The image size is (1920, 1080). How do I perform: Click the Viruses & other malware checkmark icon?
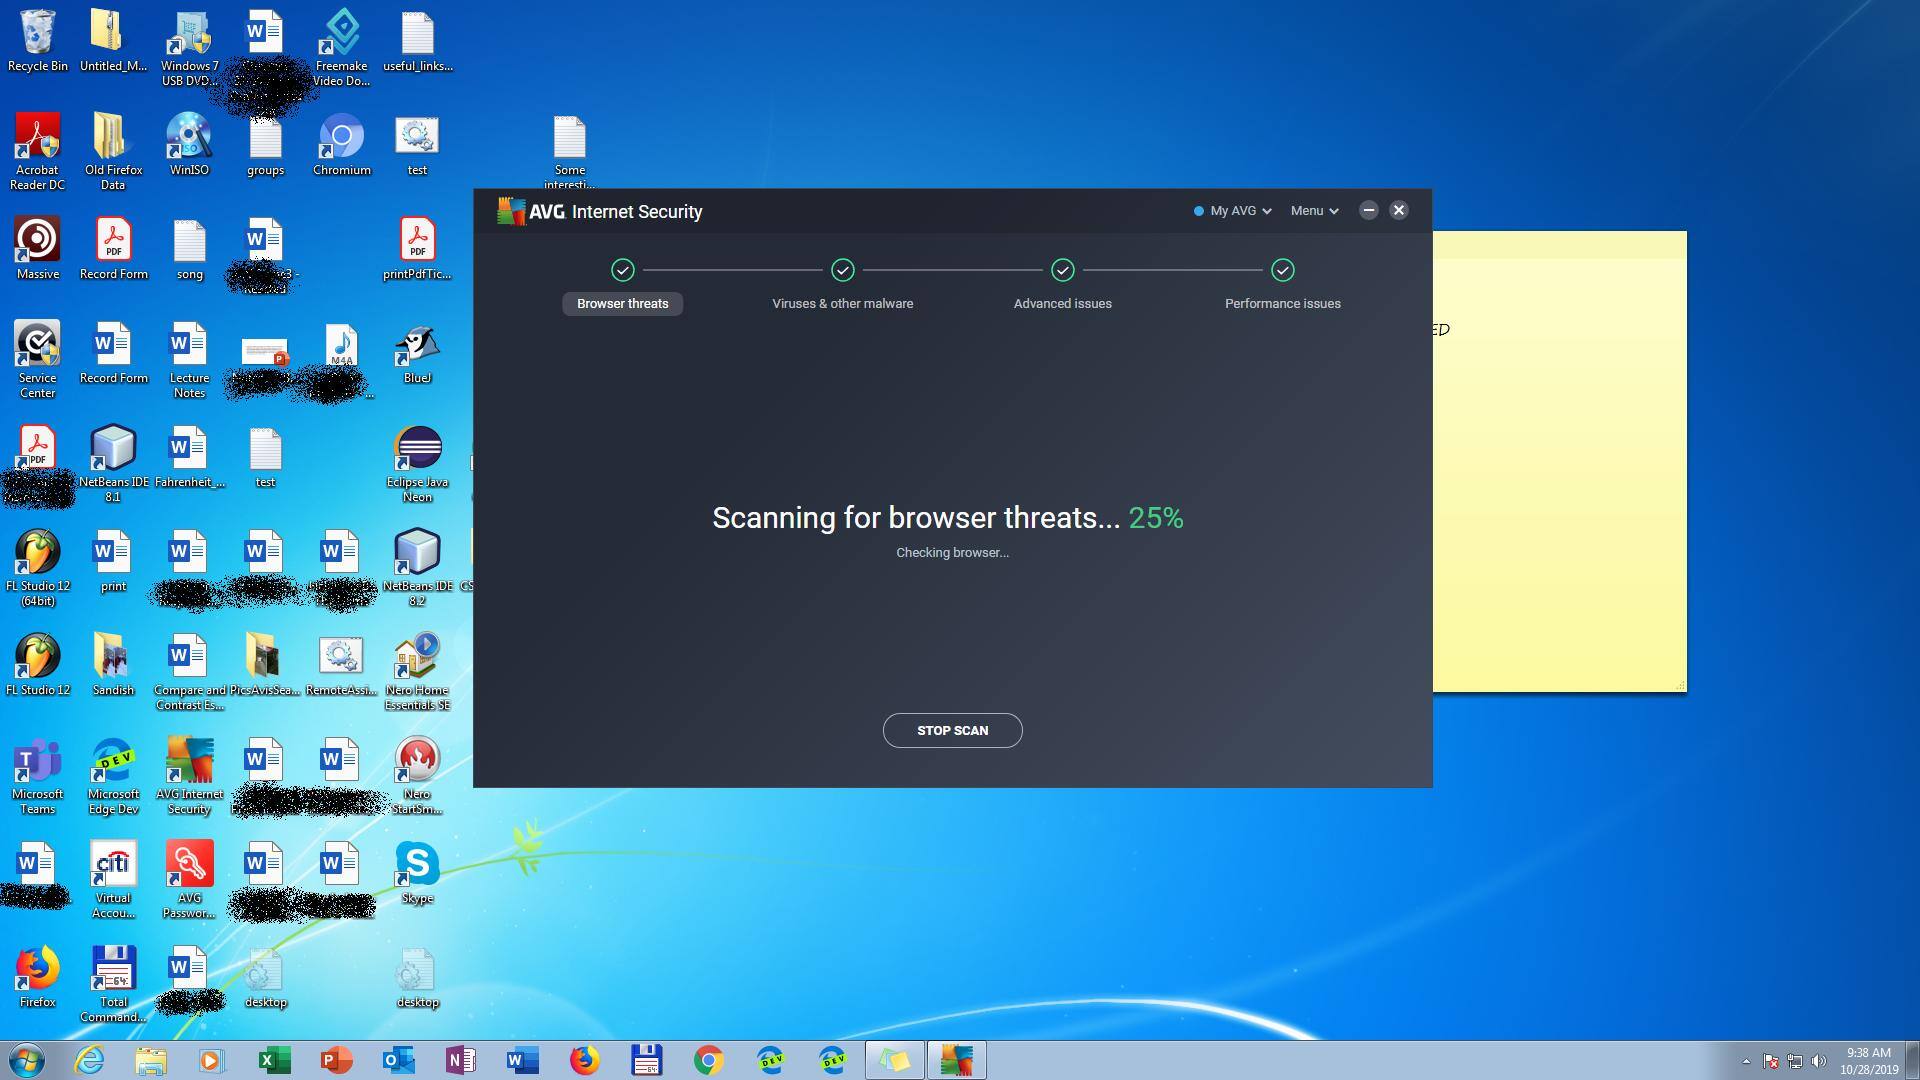(842, 270)
